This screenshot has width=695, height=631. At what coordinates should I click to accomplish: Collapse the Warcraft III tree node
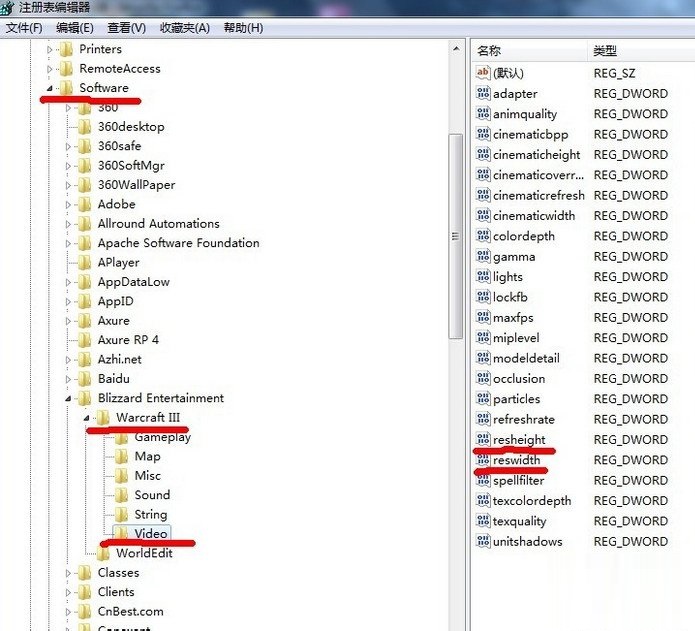tap(86, 417)
